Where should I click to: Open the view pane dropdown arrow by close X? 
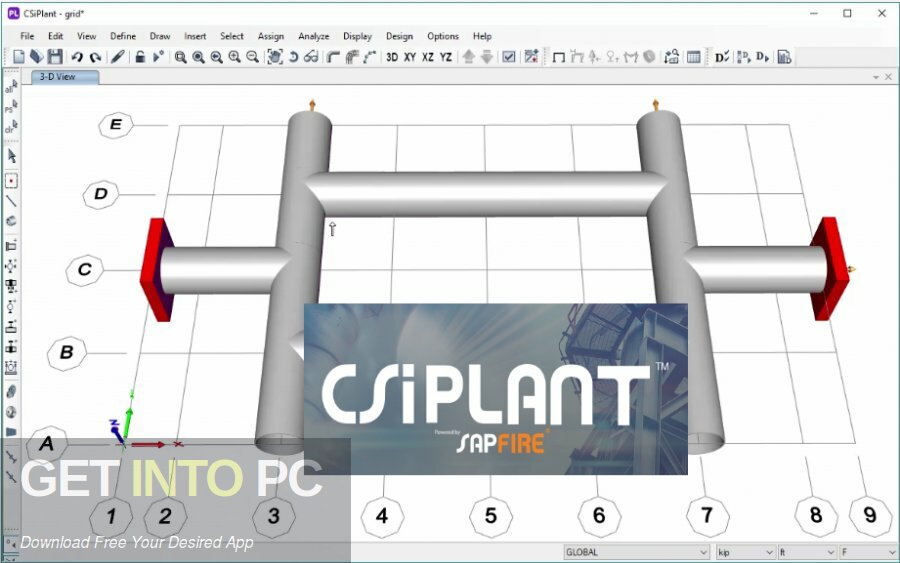tap(876, 77)
